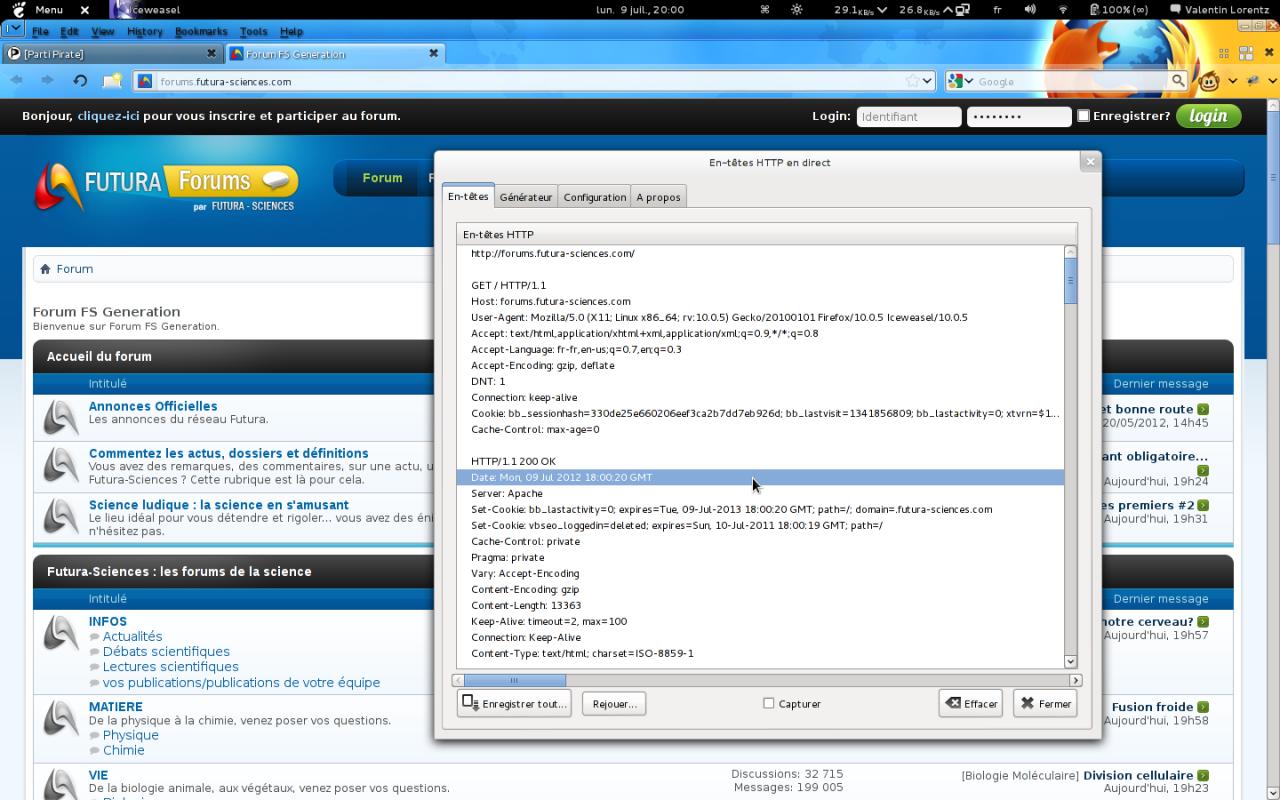
Task: Close the Parti Pirate tab
Action: [x=211, y=53]
